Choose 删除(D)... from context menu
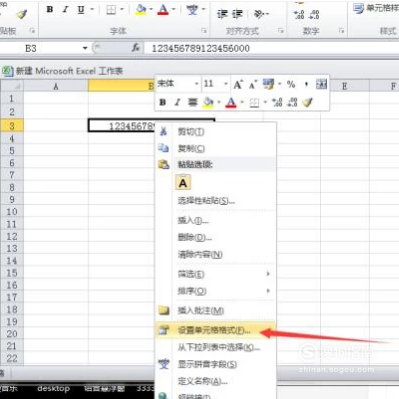Screen dimensions: 399x399 tap(216, 237)
